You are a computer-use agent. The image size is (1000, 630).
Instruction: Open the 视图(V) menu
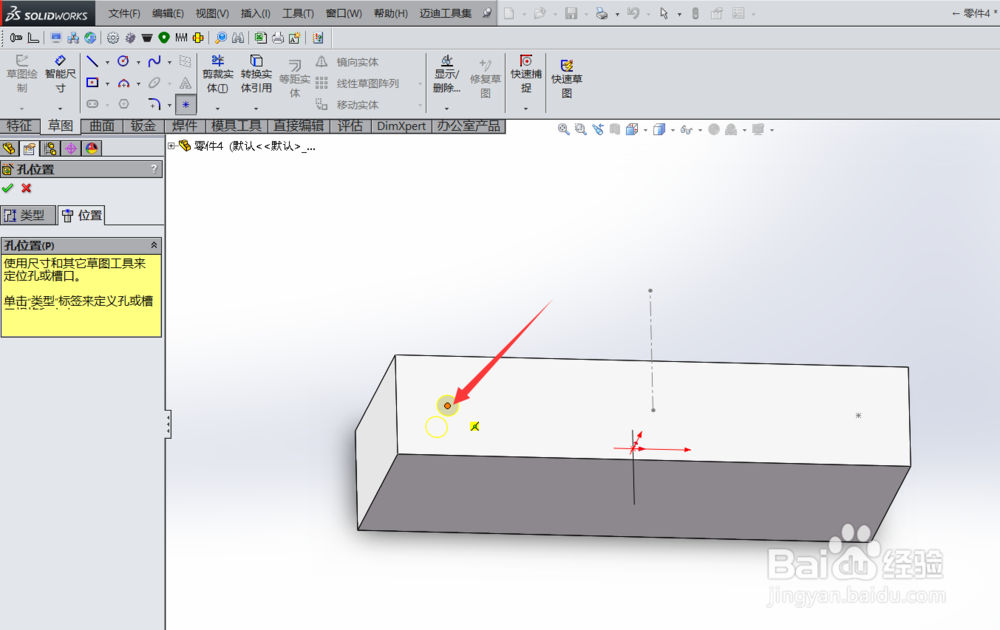[x=212, y=13]
